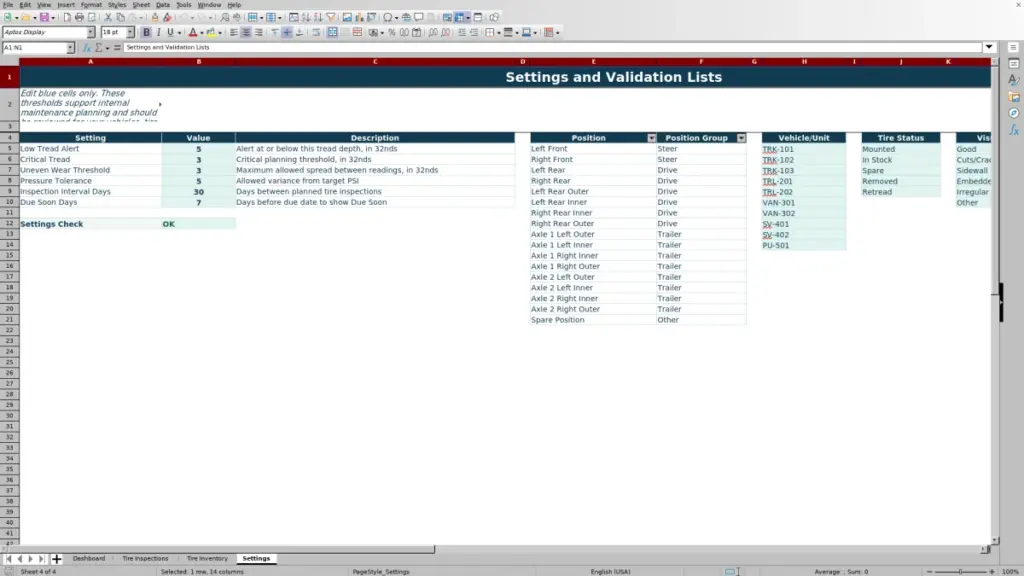Open the Format menu
Viewport: 1024px width, 576px height.
[x=91, y=5]
